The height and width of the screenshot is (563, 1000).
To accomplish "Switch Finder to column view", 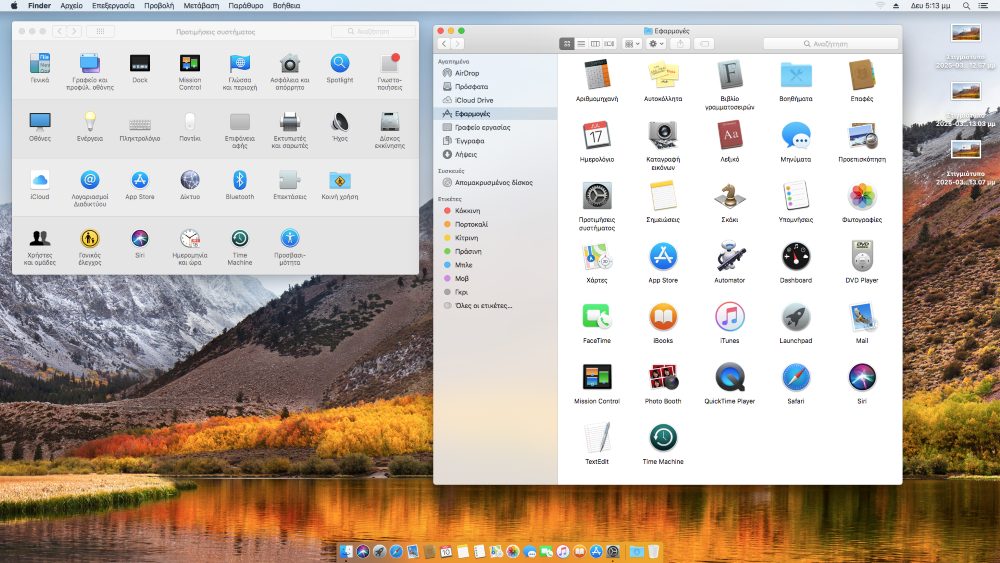I will point(595,44).
